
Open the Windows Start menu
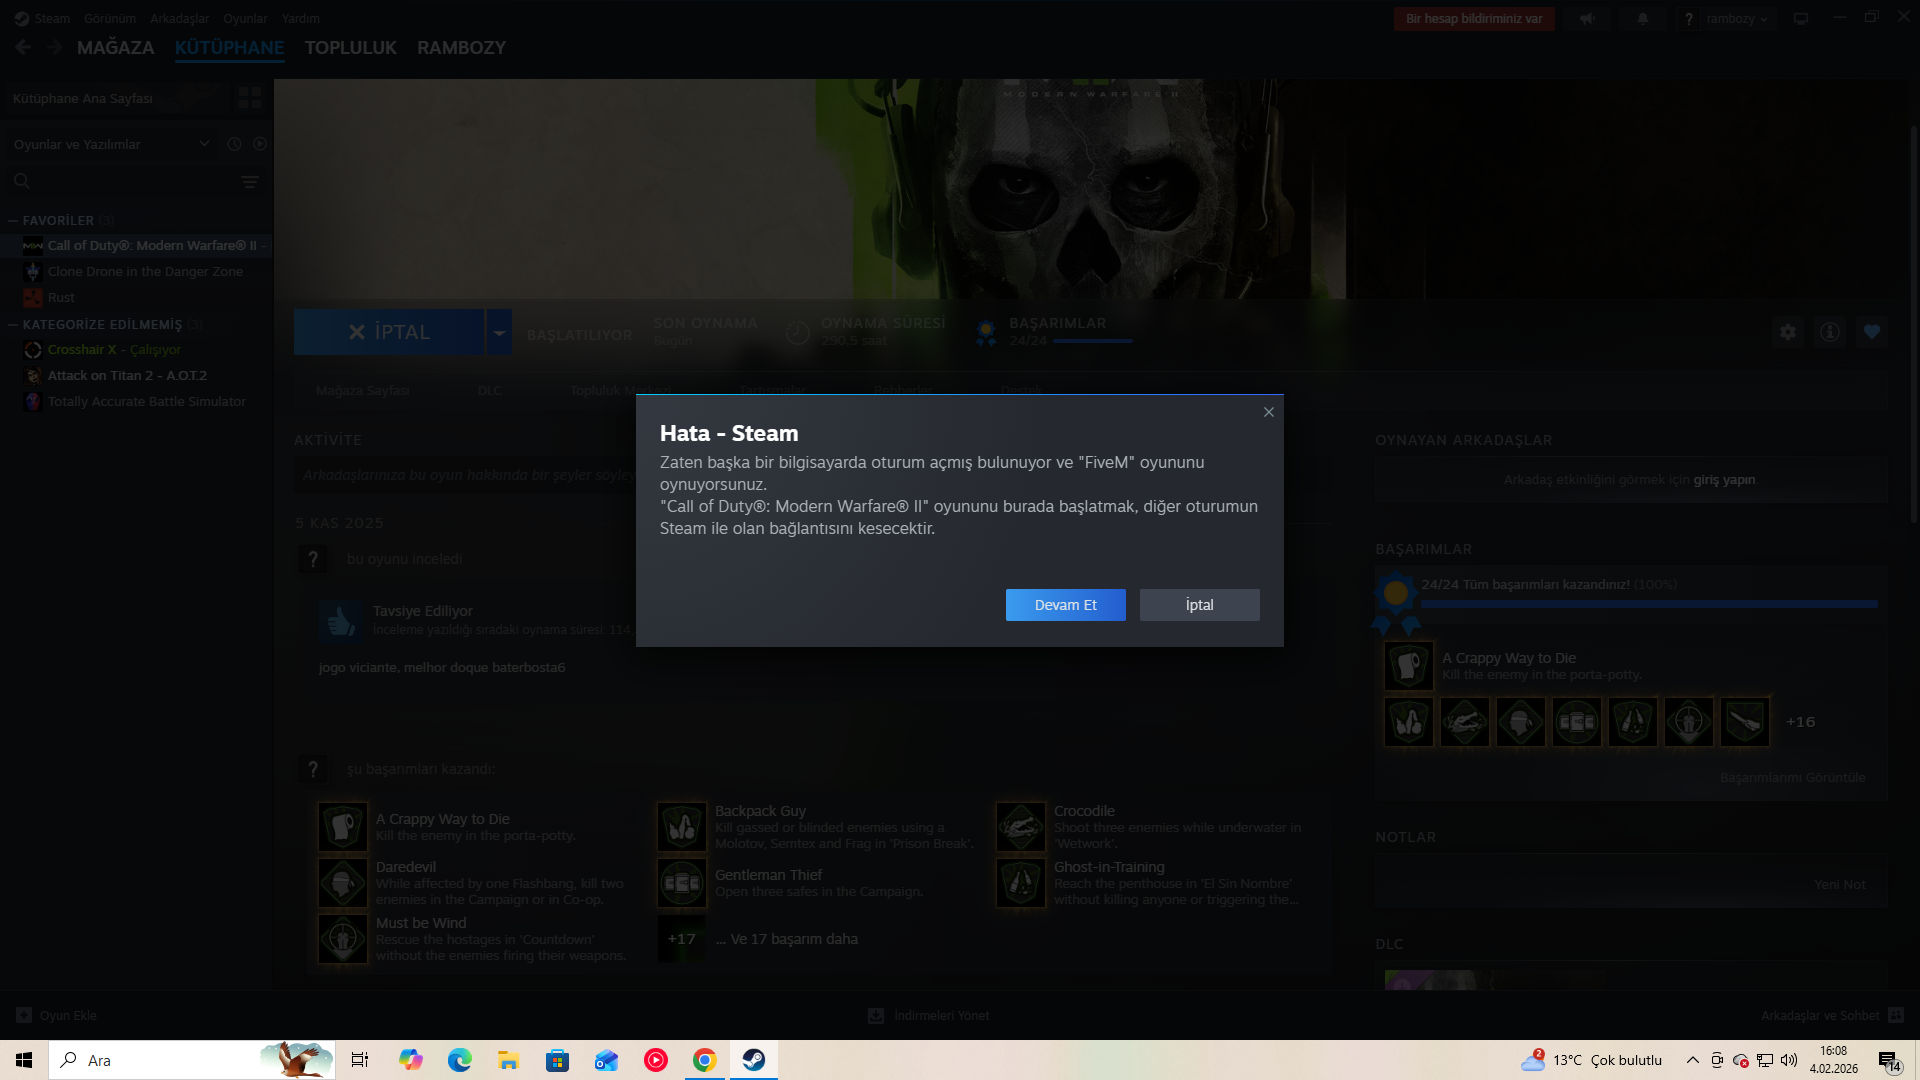24,1060
